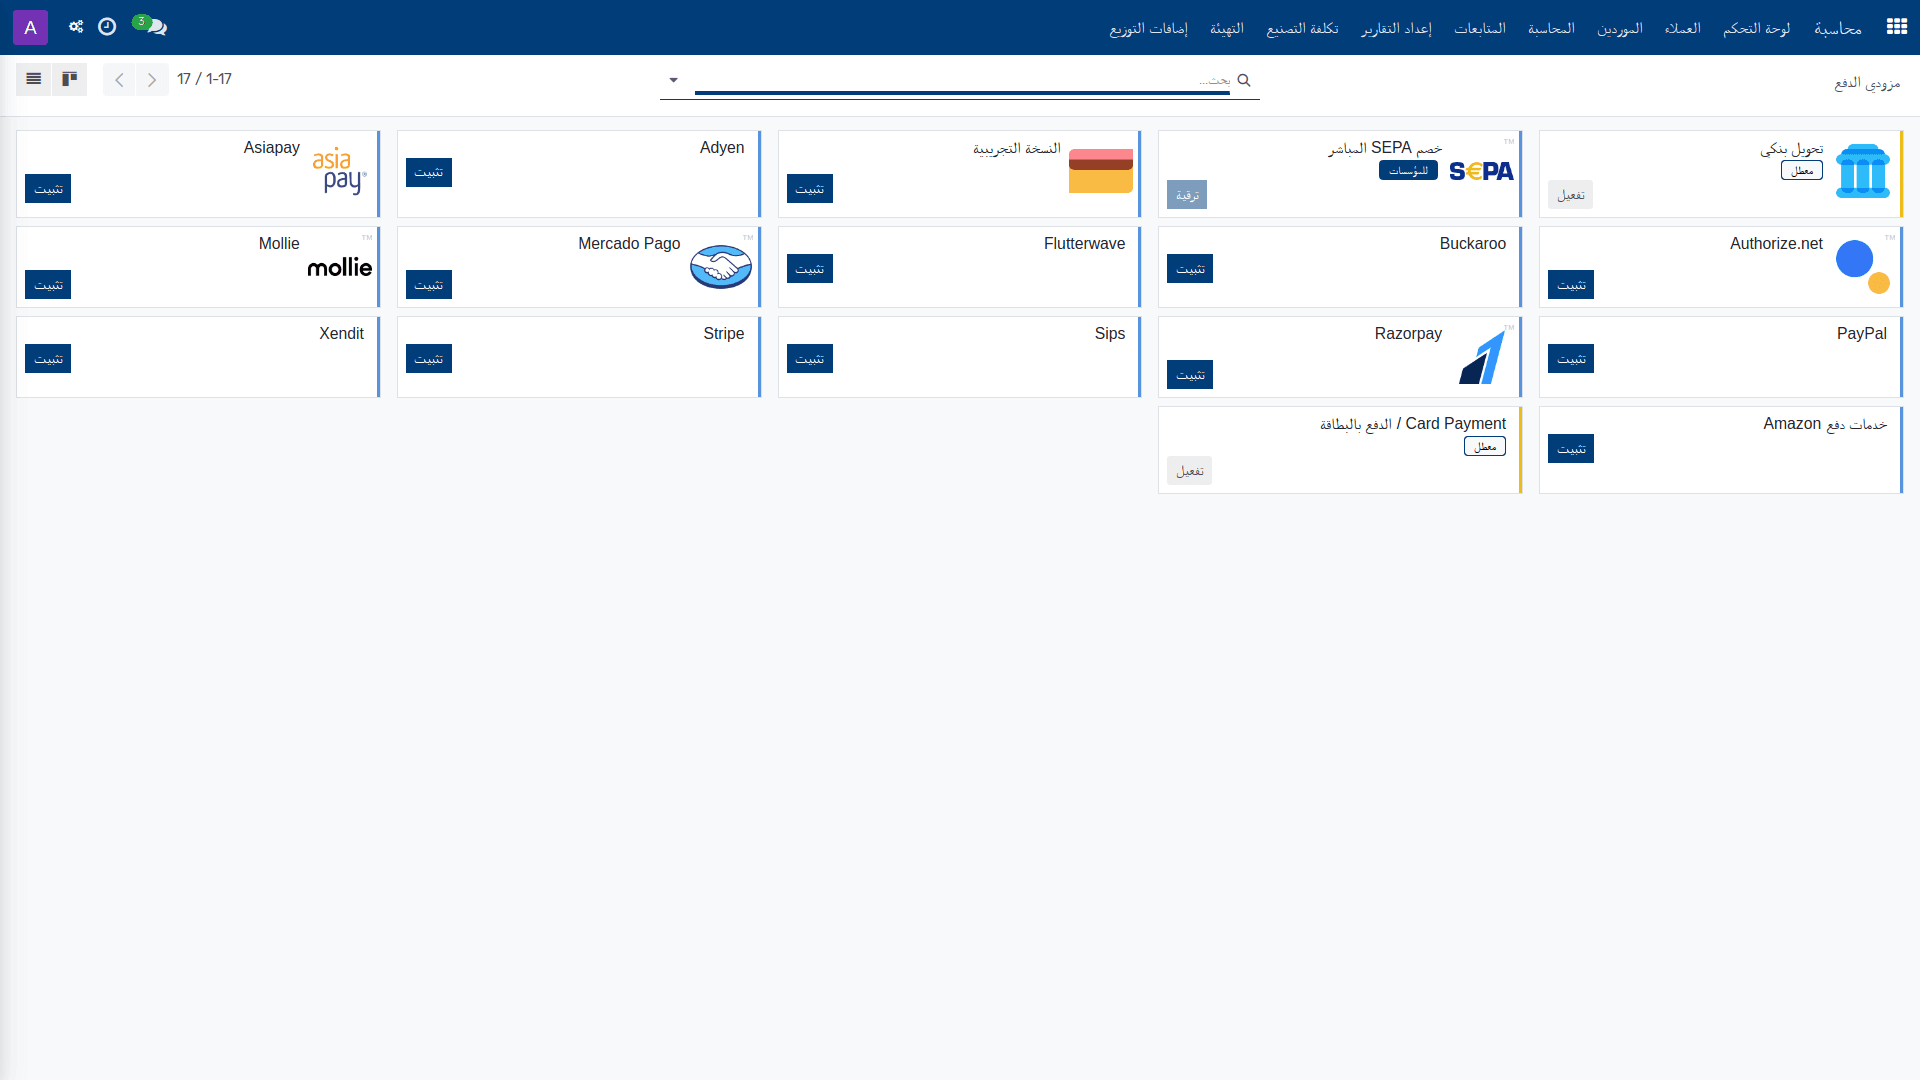
Task: Activate the Card Payment provider
Action: click(1189, 470)
